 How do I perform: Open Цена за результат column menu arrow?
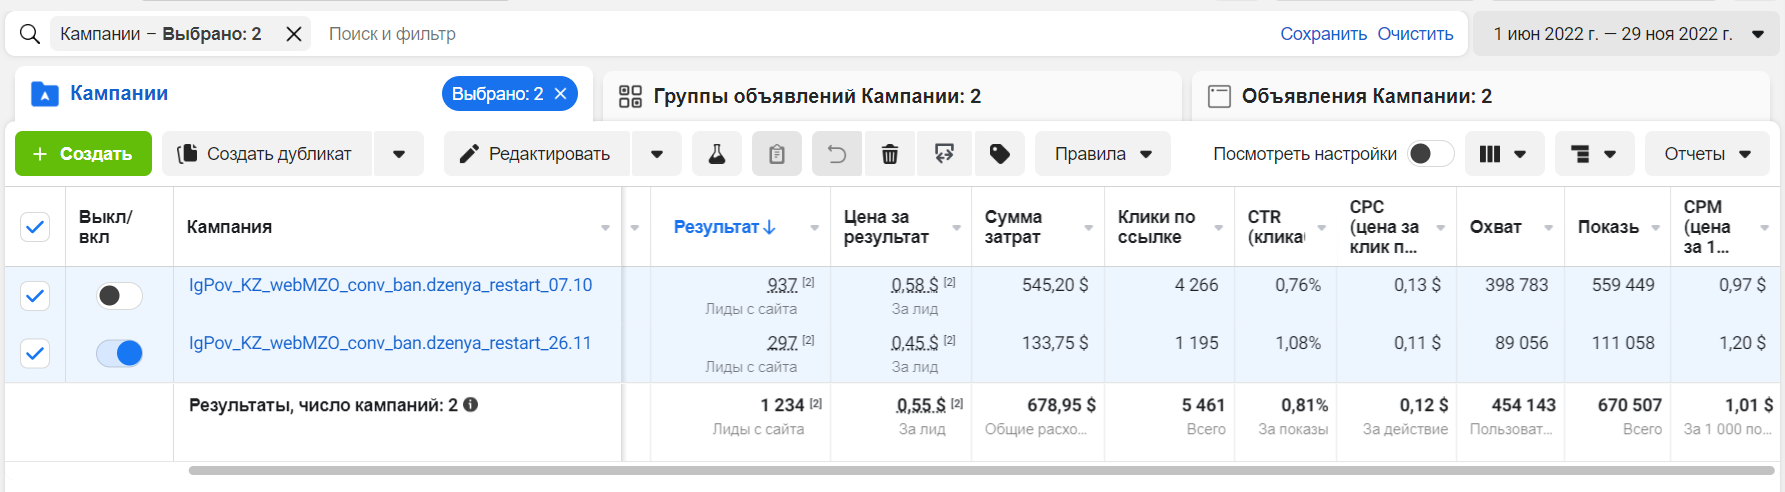coord(957,228)
